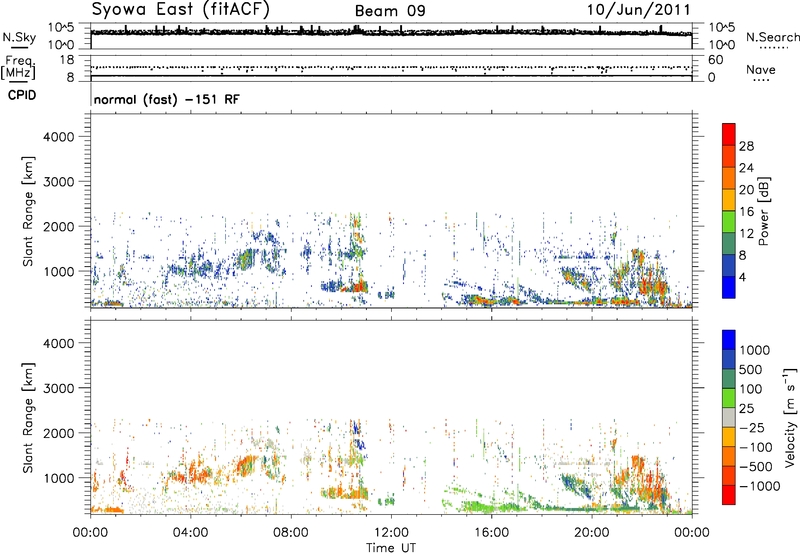The image size is (800, 554).
Task: Click the '4000' tick in Power panel
Action: tap(59, 136)
